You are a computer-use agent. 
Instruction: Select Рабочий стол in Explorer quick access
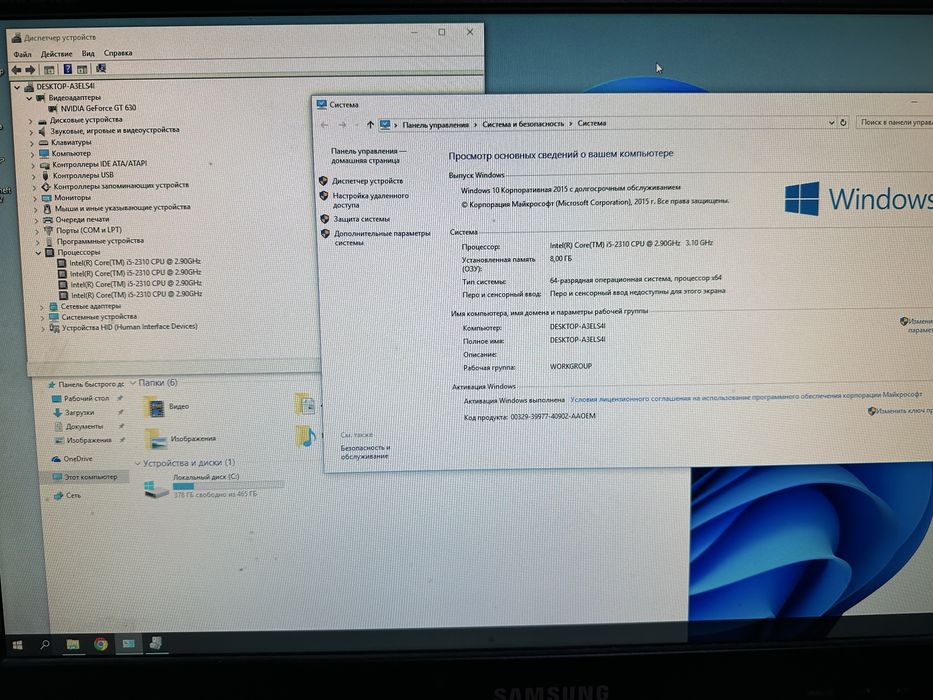click(86, 399)
